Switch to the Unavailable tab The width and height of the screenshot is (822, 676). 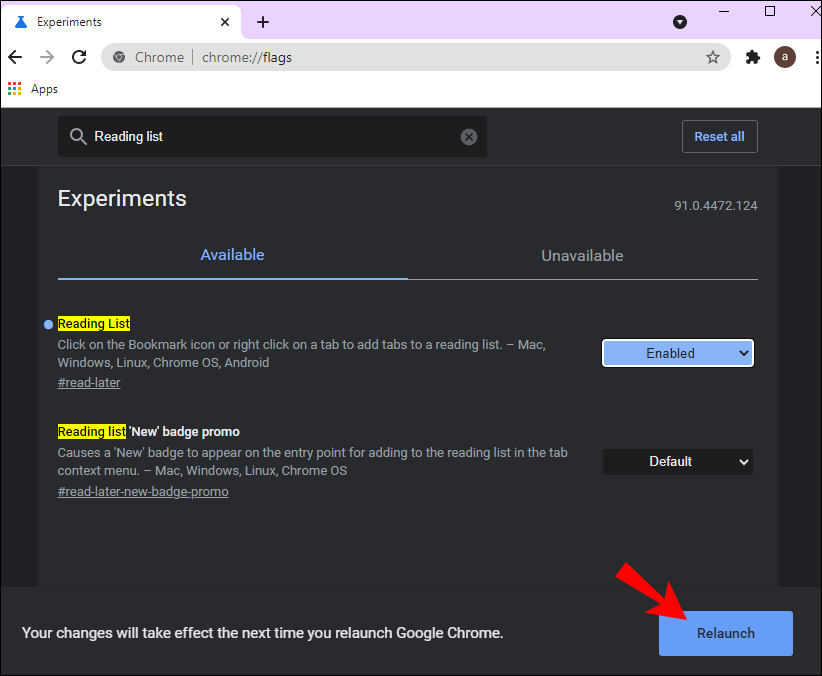pyautogui.click(x=582, y=255)
